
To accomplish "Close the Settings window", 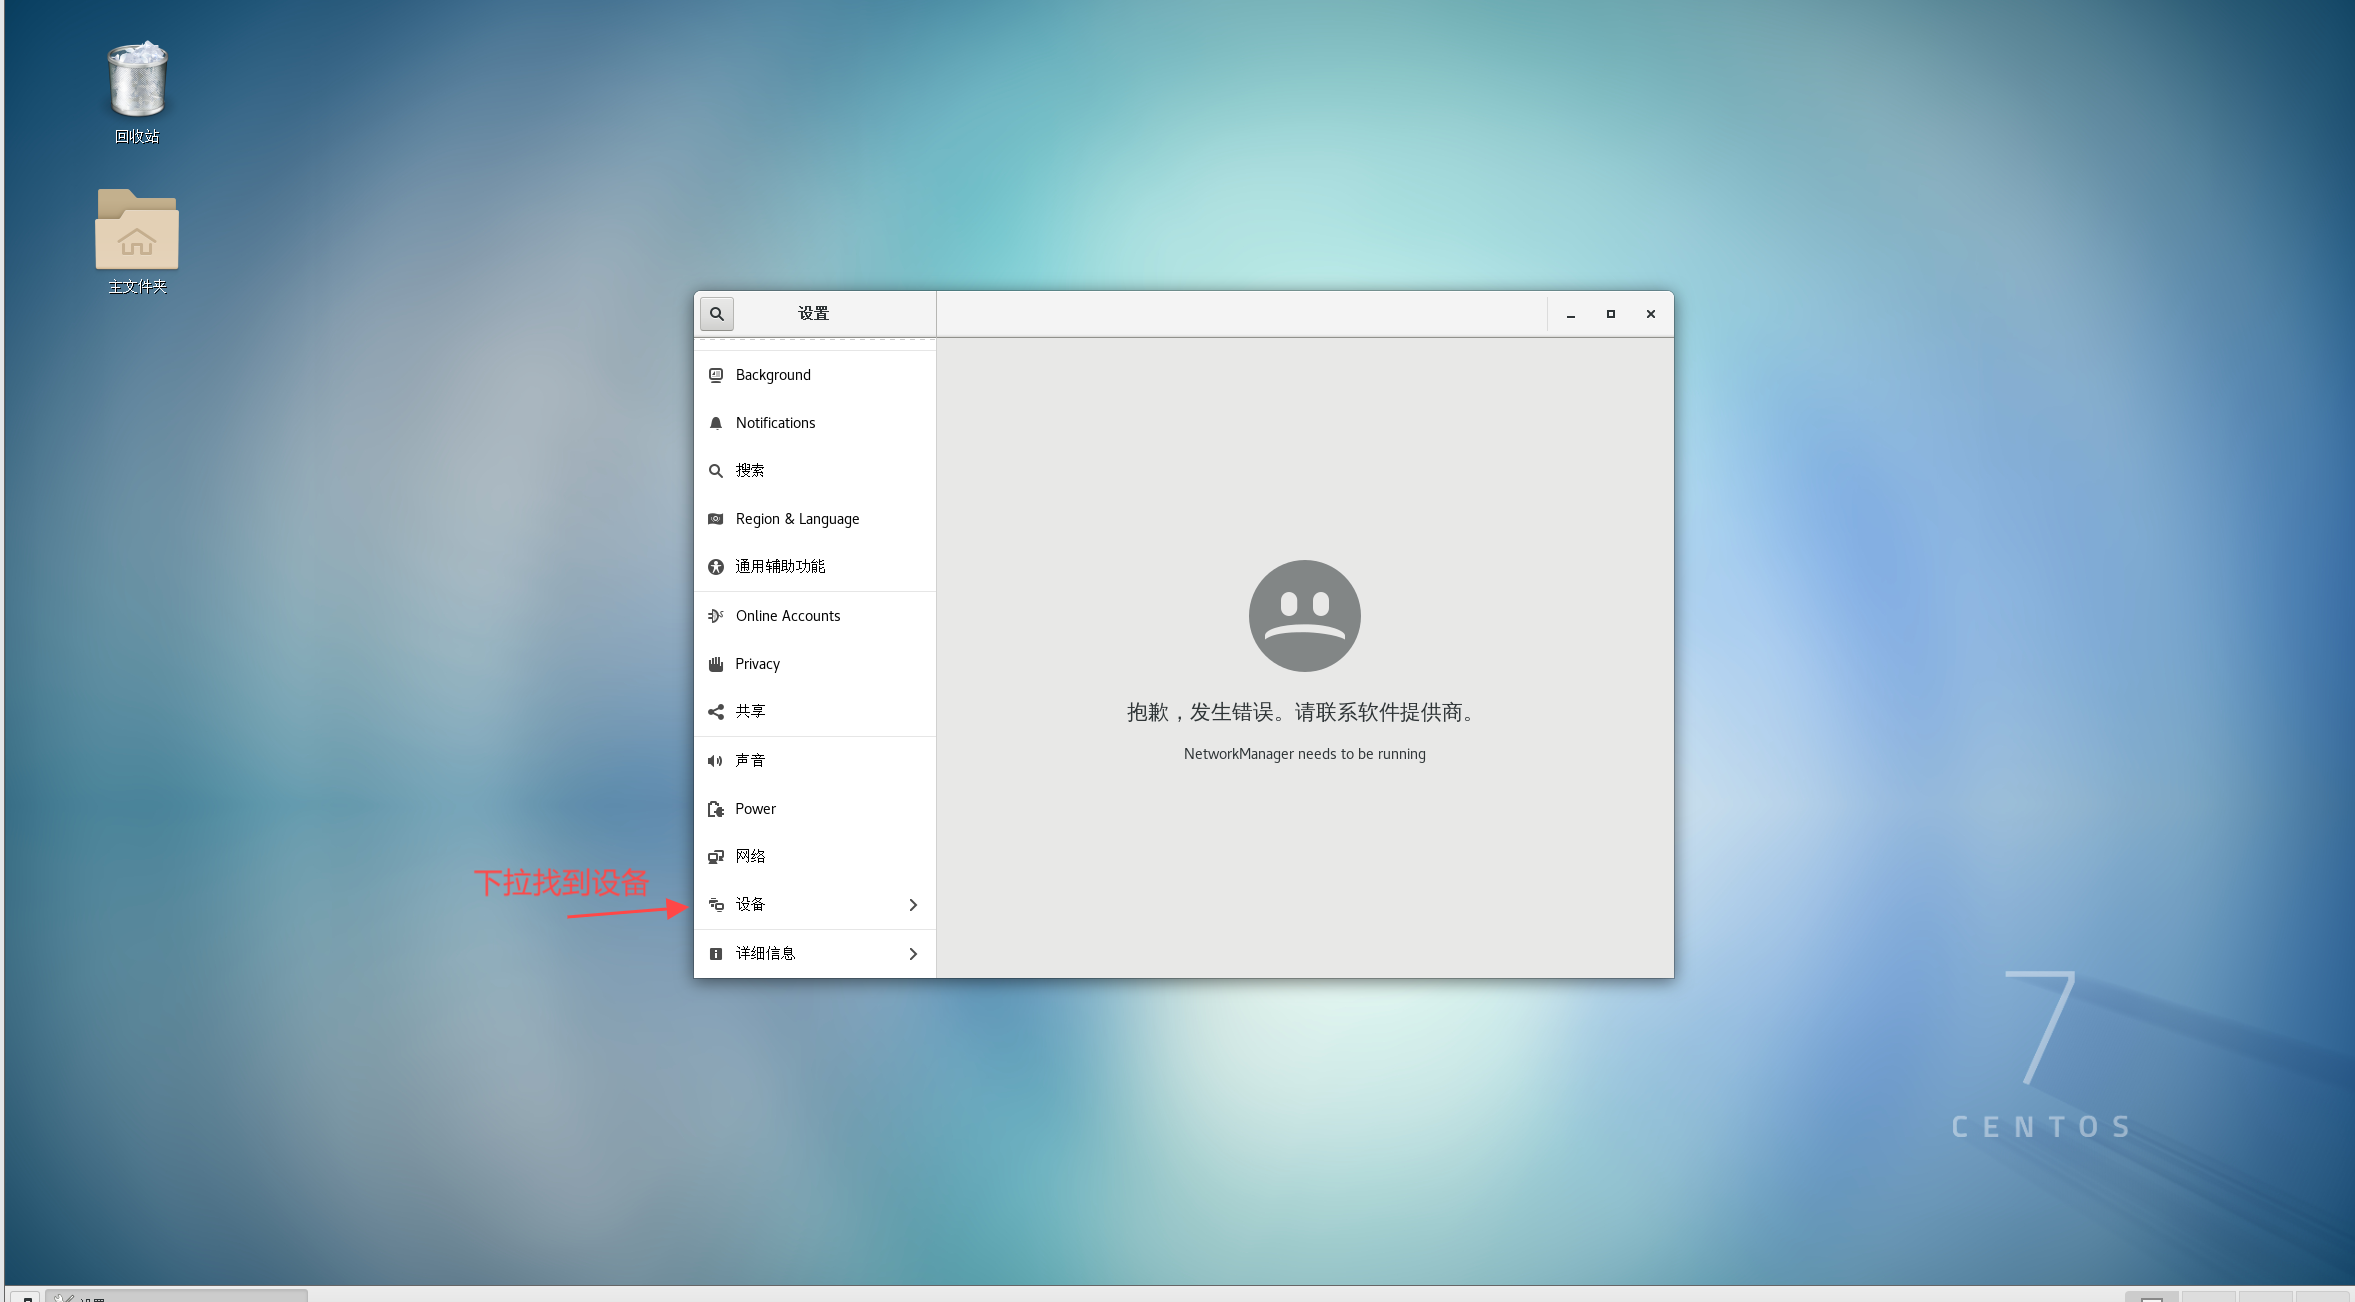I will [1650, 314].
